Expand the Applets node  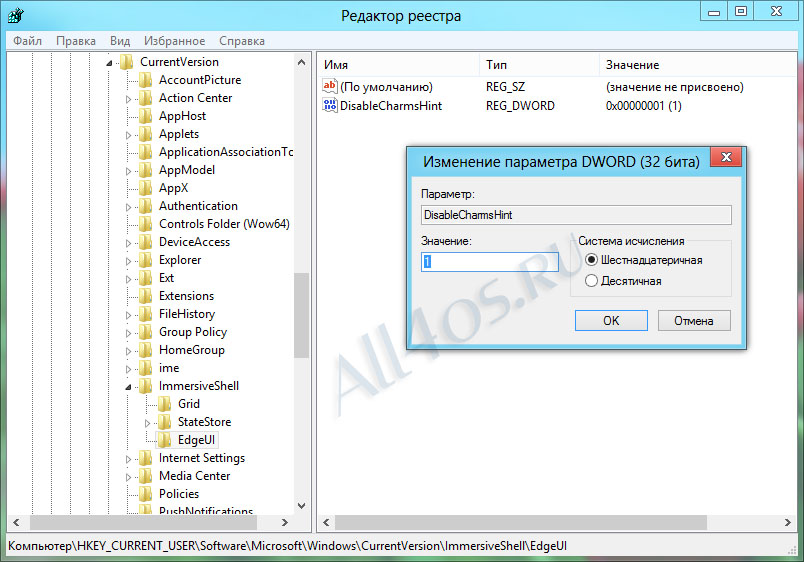click(128, 135)
